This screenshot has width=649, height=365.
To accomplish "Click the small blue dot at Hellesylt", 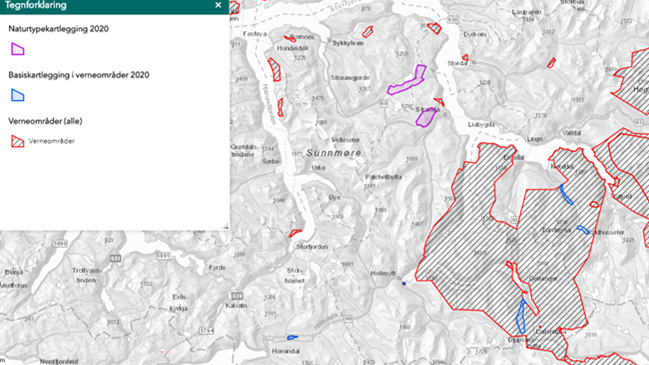I will pos(404,283).
